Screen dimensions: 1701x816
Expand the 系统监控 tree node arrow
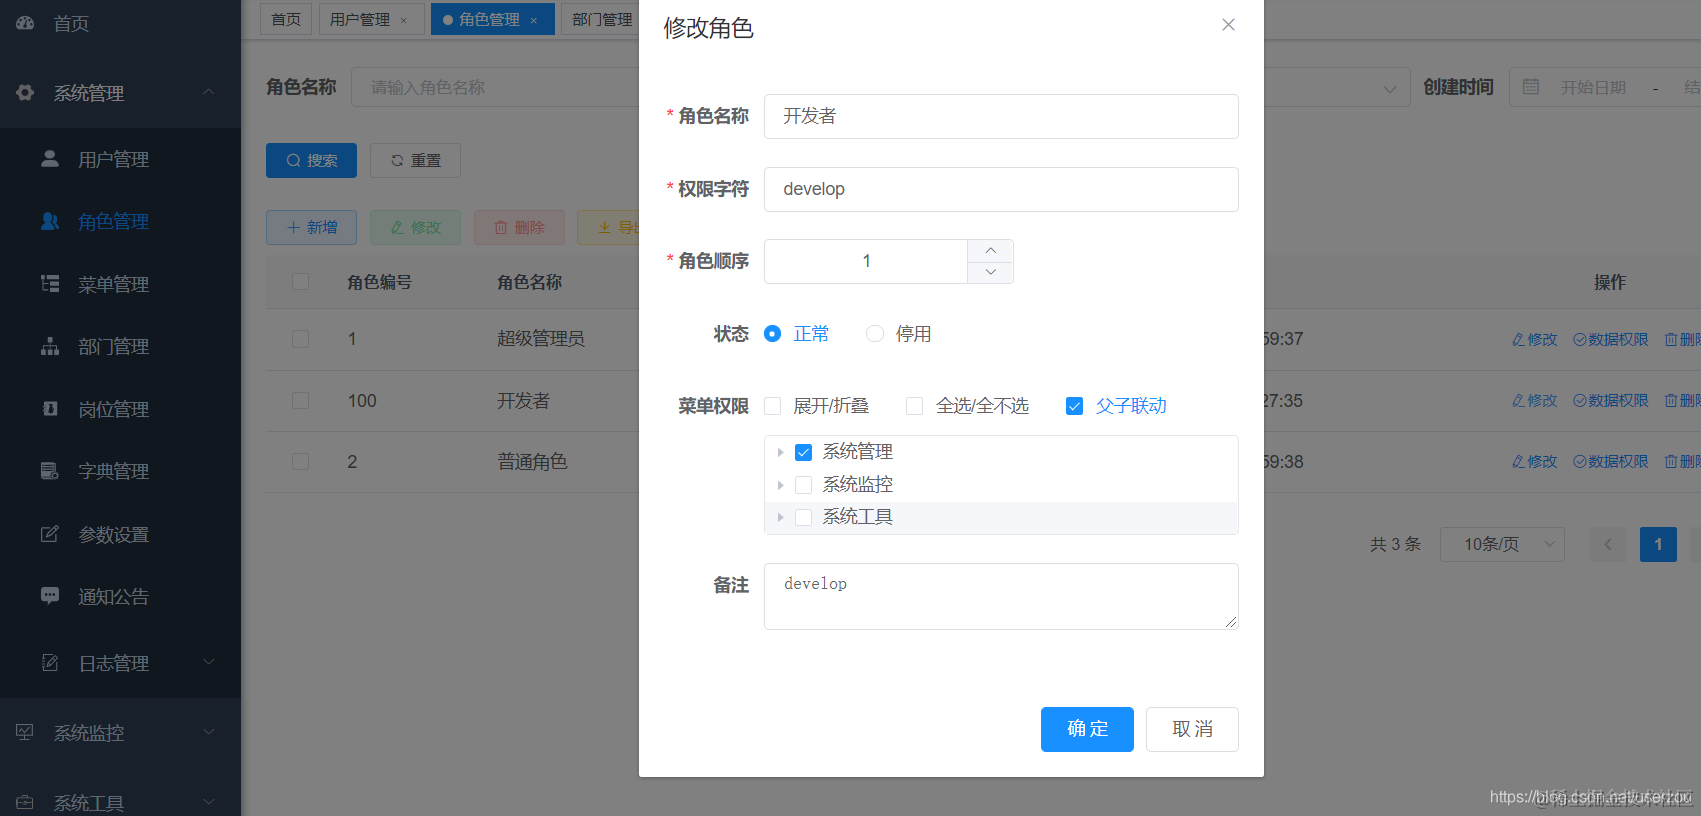click(780, 485)
